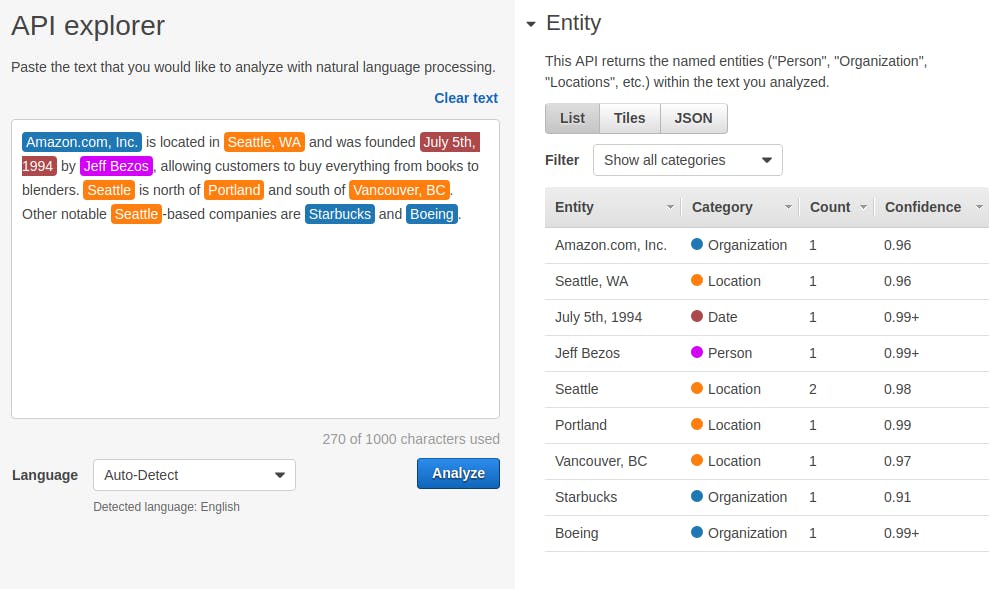The width and height of the screenshot is (1007, 589).
Task: Click the magenta Person color dot
Action: [697, 353]
